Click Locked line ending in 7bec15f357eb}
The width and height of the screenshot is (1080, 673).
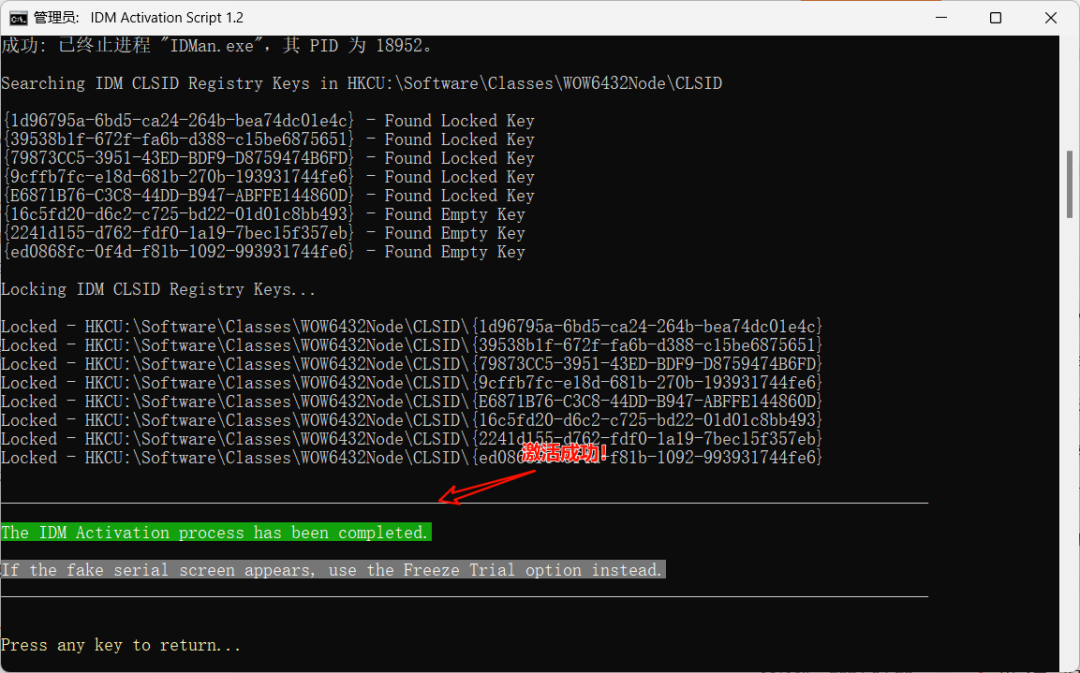412,439
